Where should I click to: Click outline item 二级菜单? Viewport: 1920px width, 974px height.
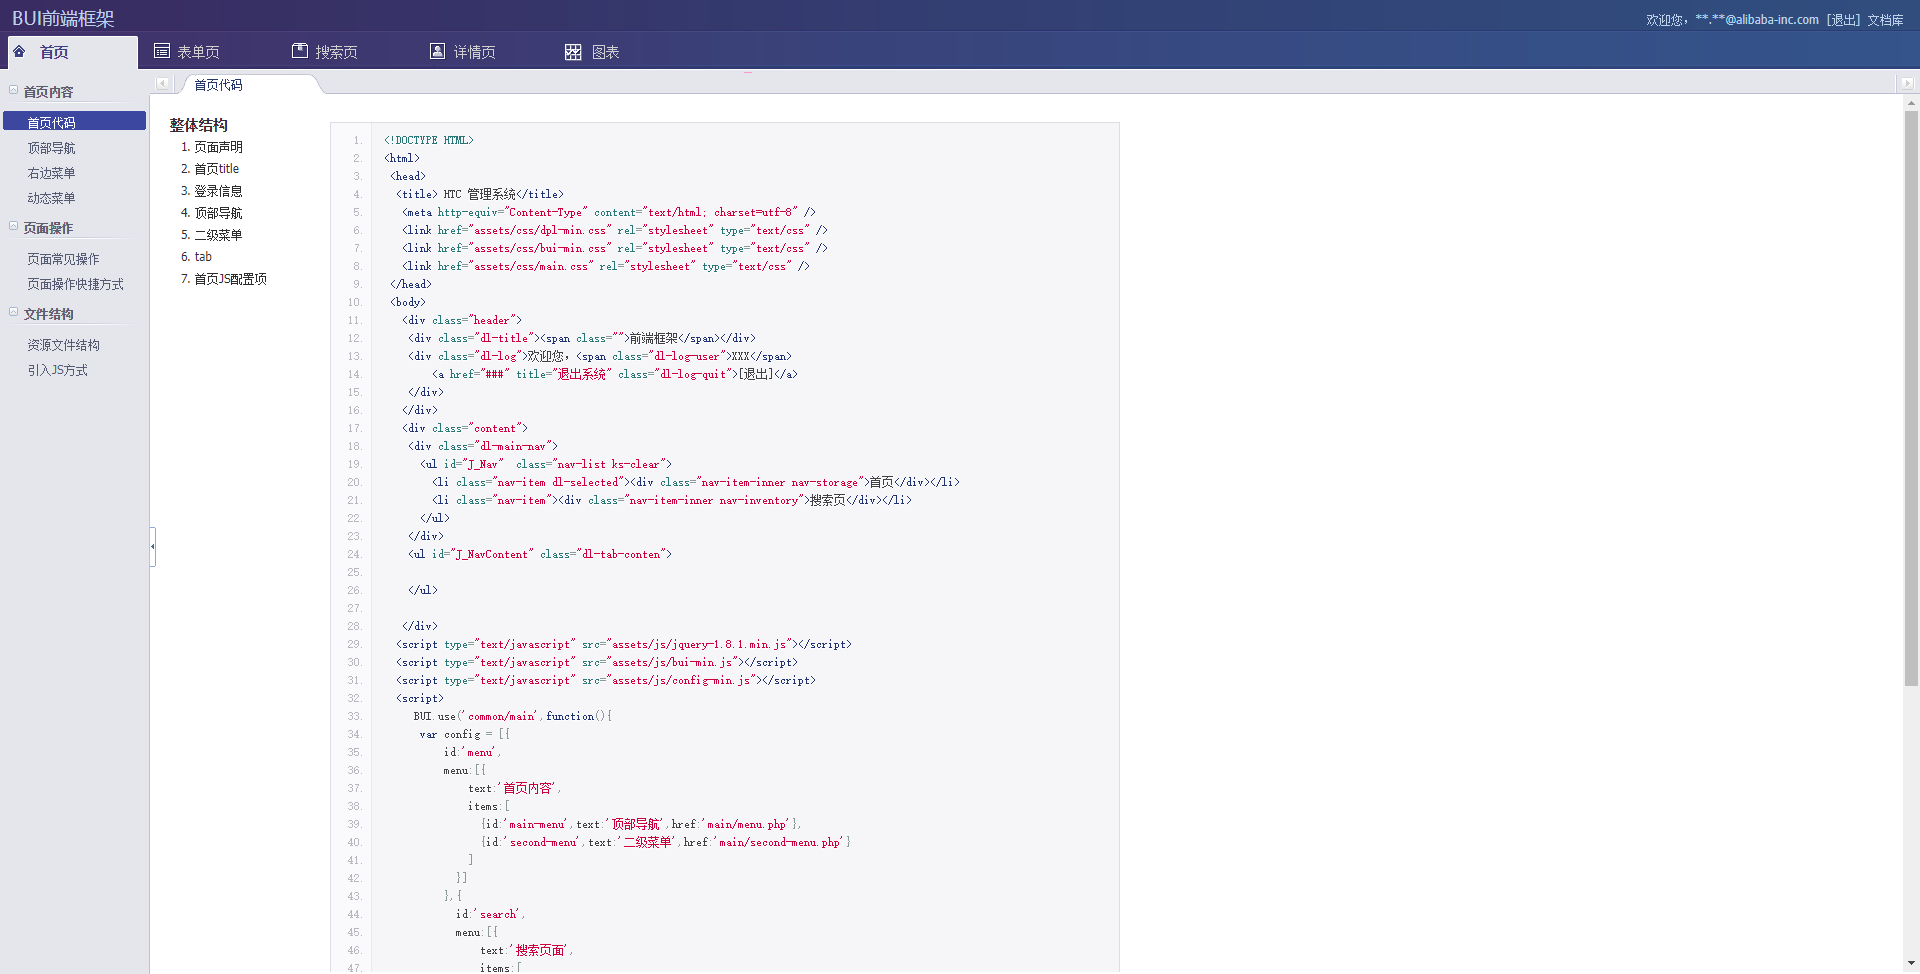pyautogui.click(x=218, y=235)
